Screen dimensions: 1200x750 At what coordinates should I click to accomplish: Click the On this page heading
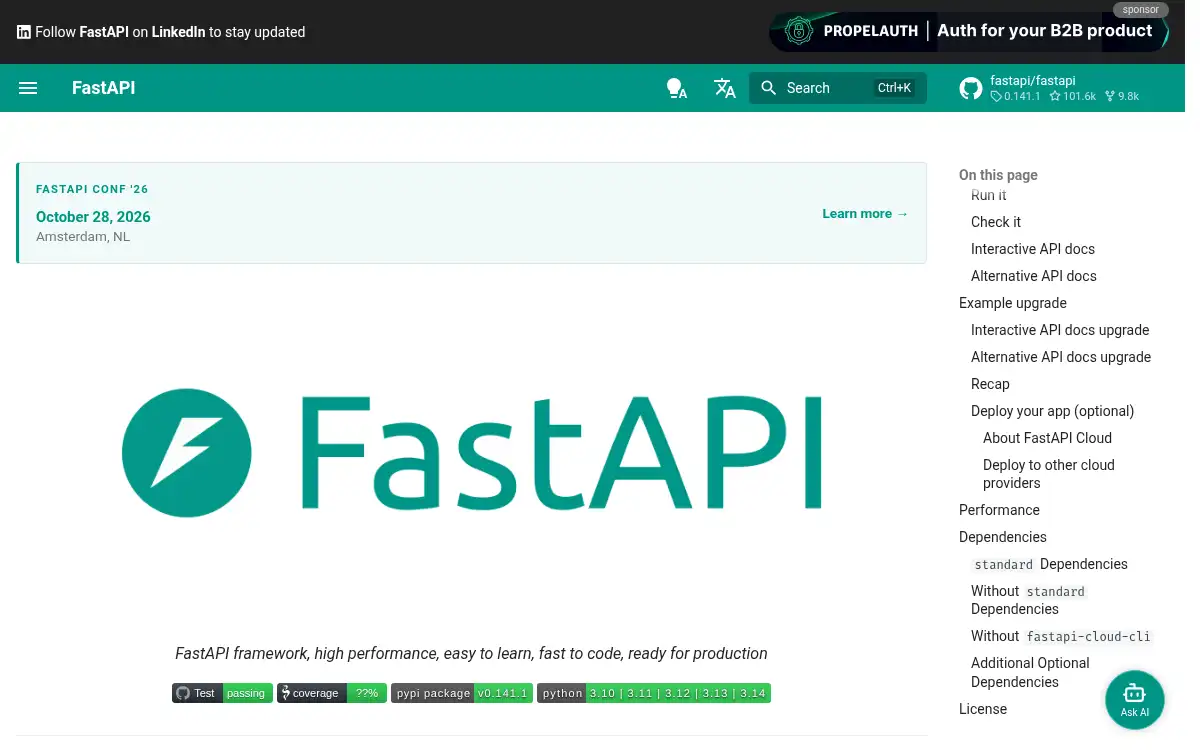point(998,175)
